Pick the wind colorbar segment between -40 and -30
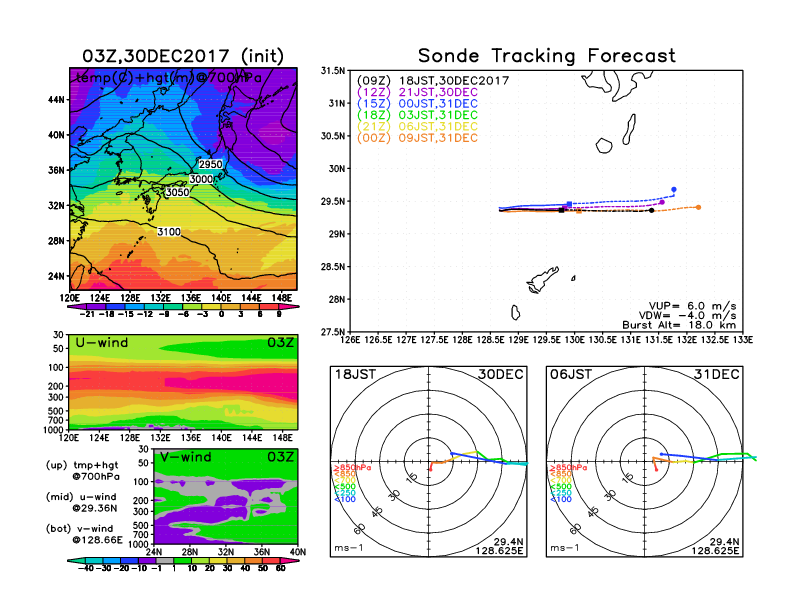The width and height of the screenshot is (792, 612). click(x=93, y=561)
